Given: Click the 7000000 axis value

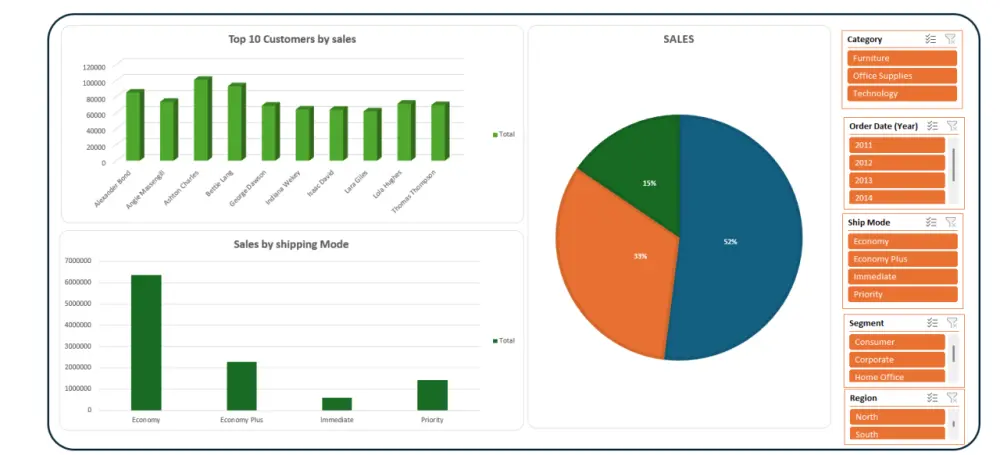Looking at the screenshot, I should point(78,260).
